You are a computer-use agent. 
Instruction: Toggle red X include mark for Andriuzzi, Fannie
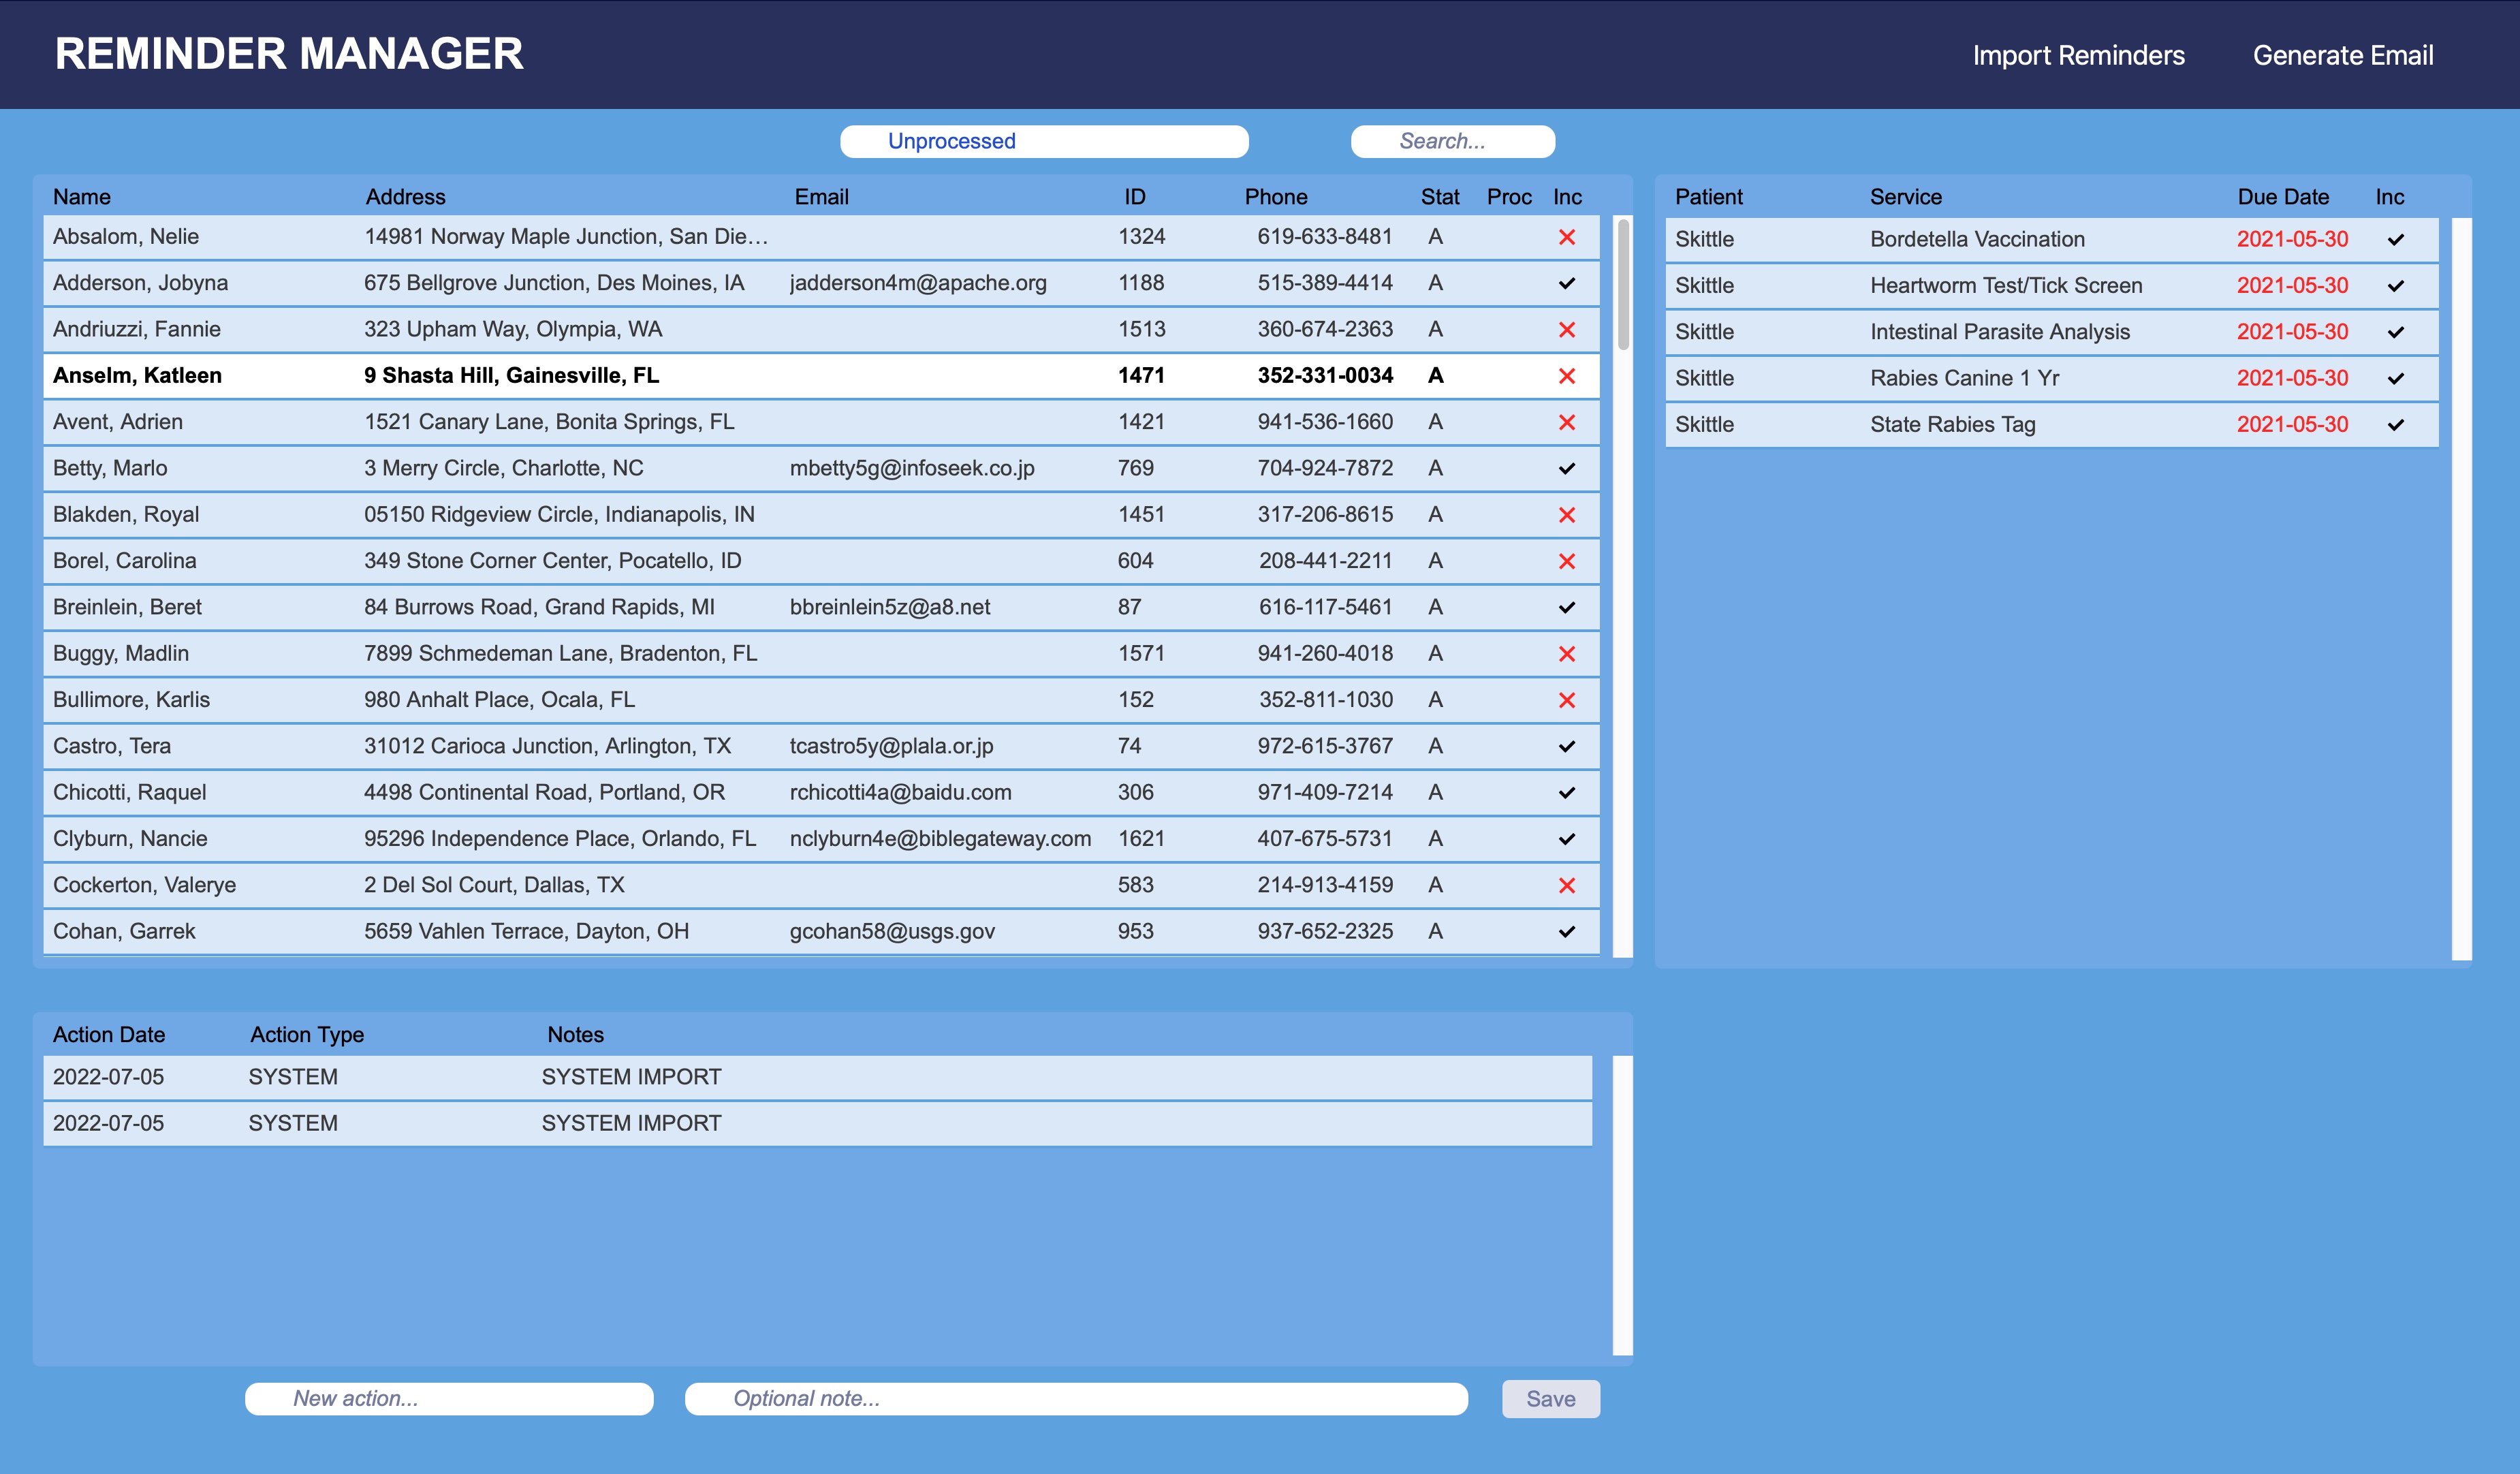coord(1566,330)
